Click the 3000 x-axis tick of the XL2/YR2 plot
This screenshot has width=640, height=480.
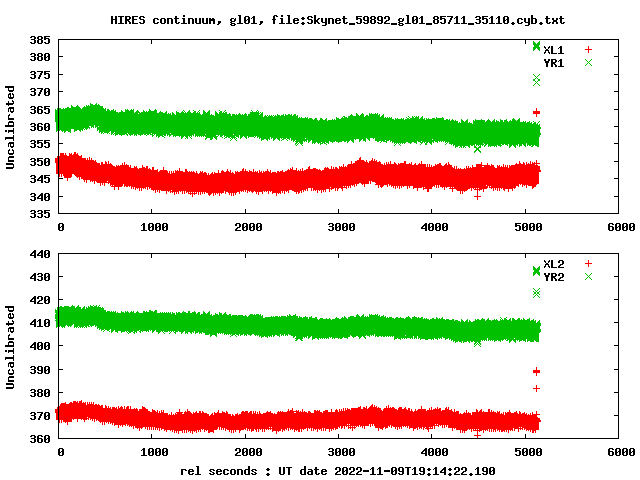coord(341,452)
